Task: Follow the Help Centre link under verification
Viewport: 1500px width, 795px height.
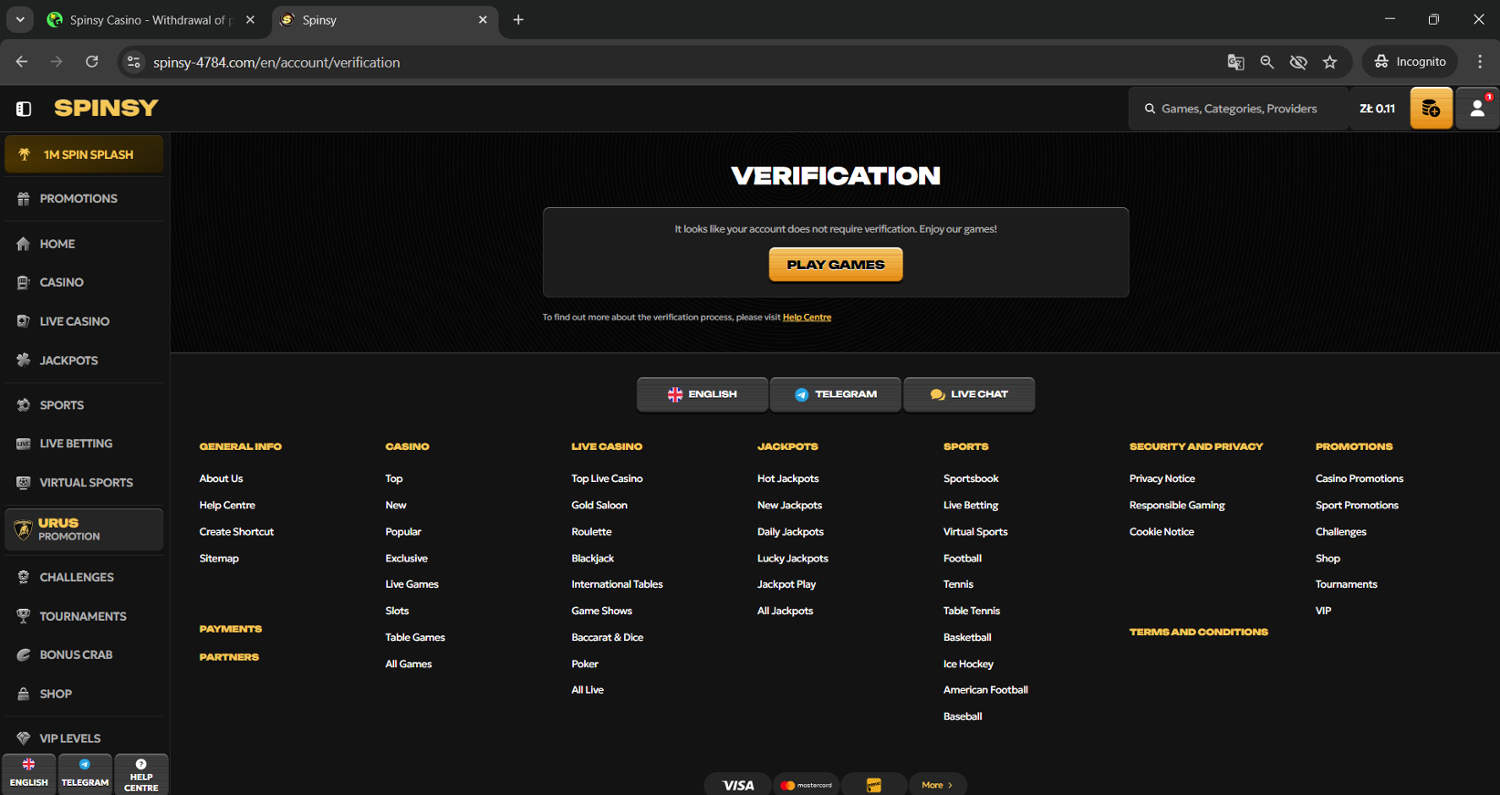Action: point(807,317)
